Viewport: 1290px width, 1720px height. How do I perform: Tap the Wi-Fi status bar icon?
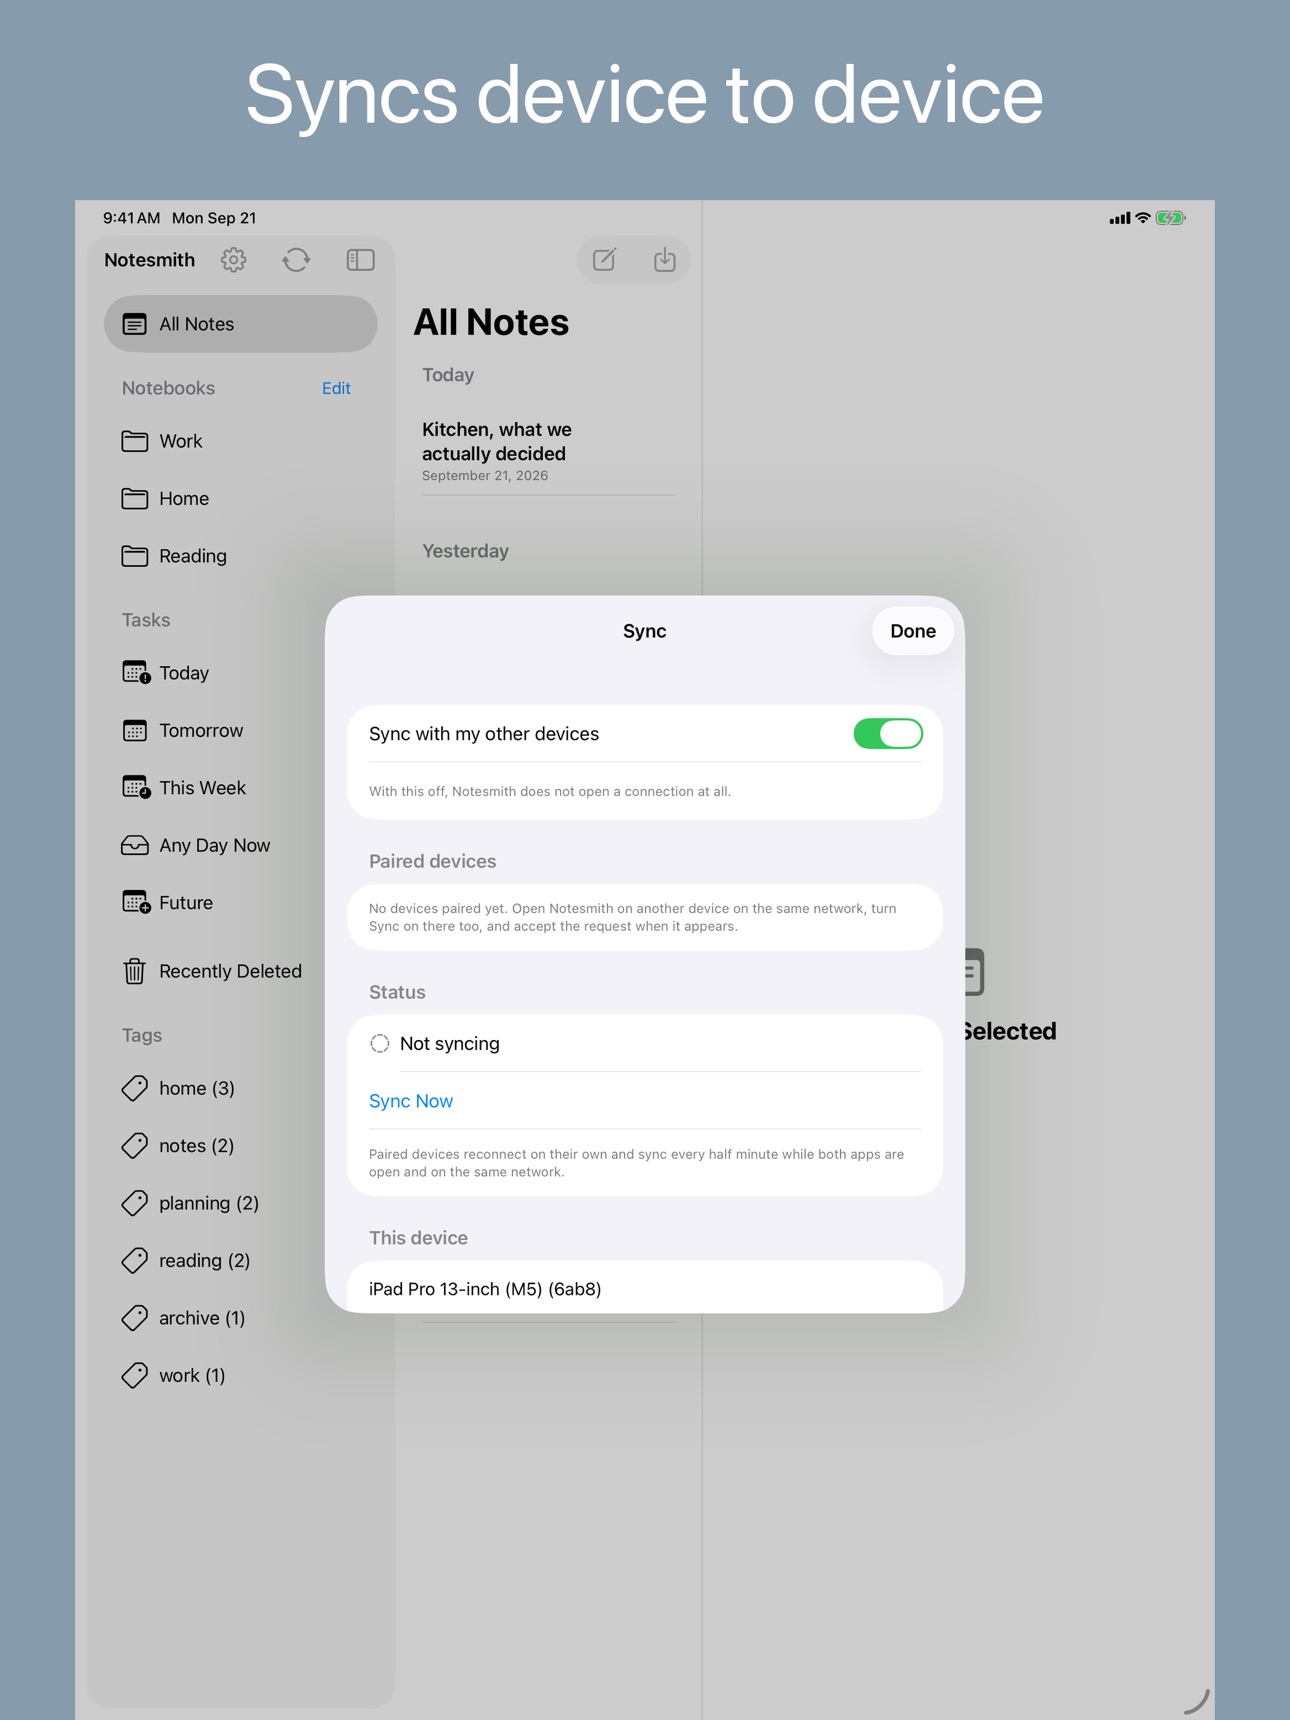1143,218
